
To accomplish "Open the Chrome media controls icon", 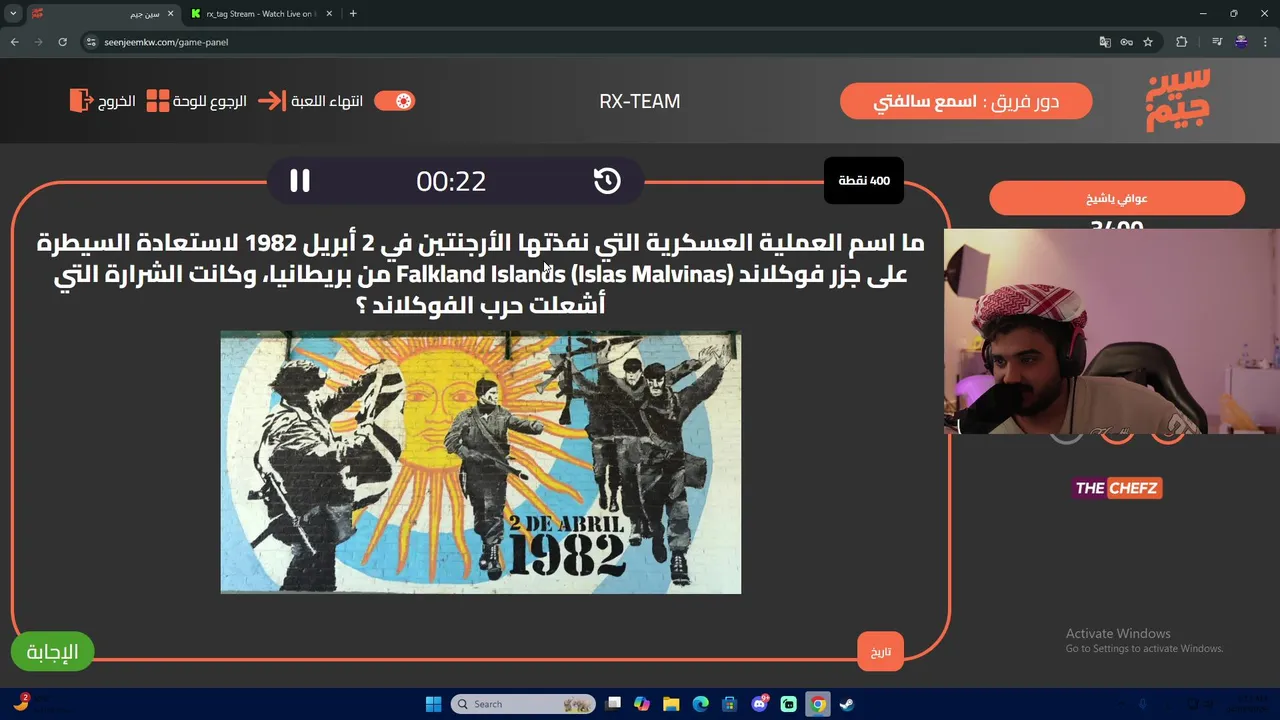I will (x=1217, y=42).
